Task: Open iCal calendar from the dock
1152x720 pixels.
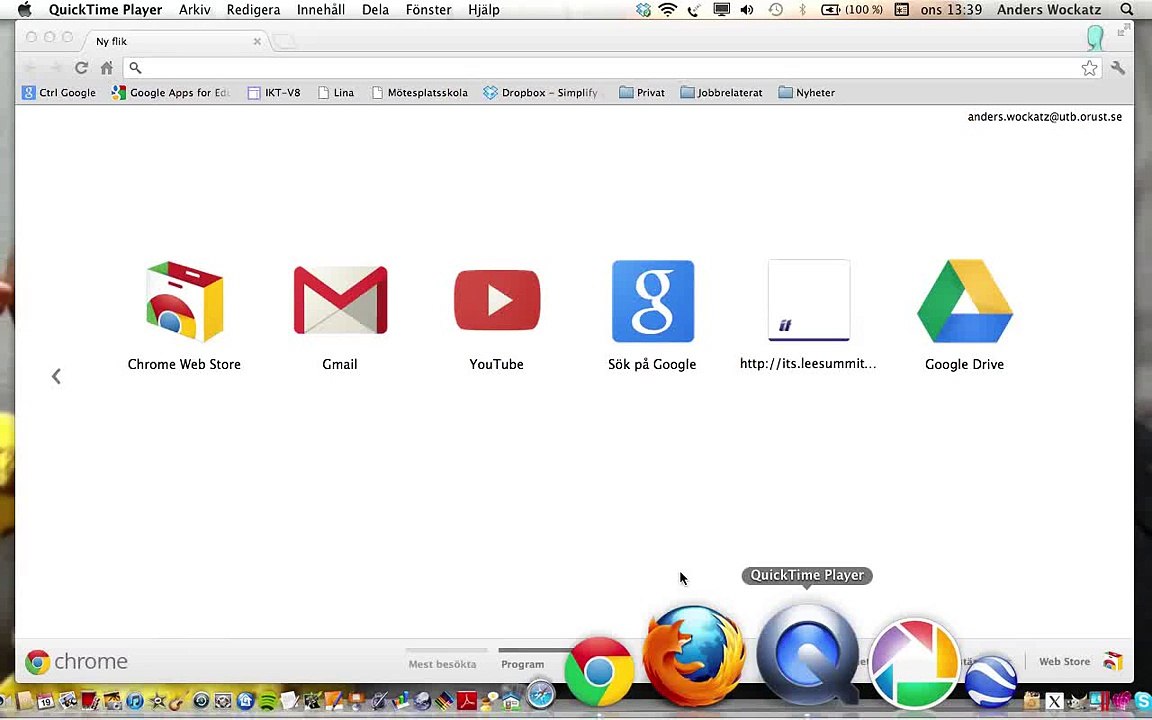Action: coord(46,702)
